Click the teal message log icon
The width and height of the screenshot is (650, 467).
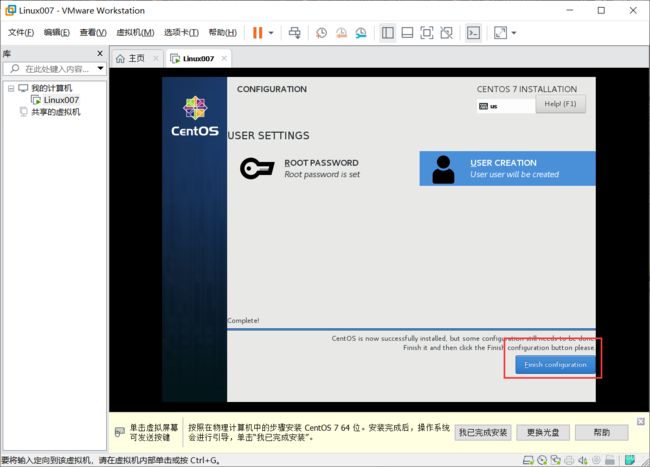630,460
